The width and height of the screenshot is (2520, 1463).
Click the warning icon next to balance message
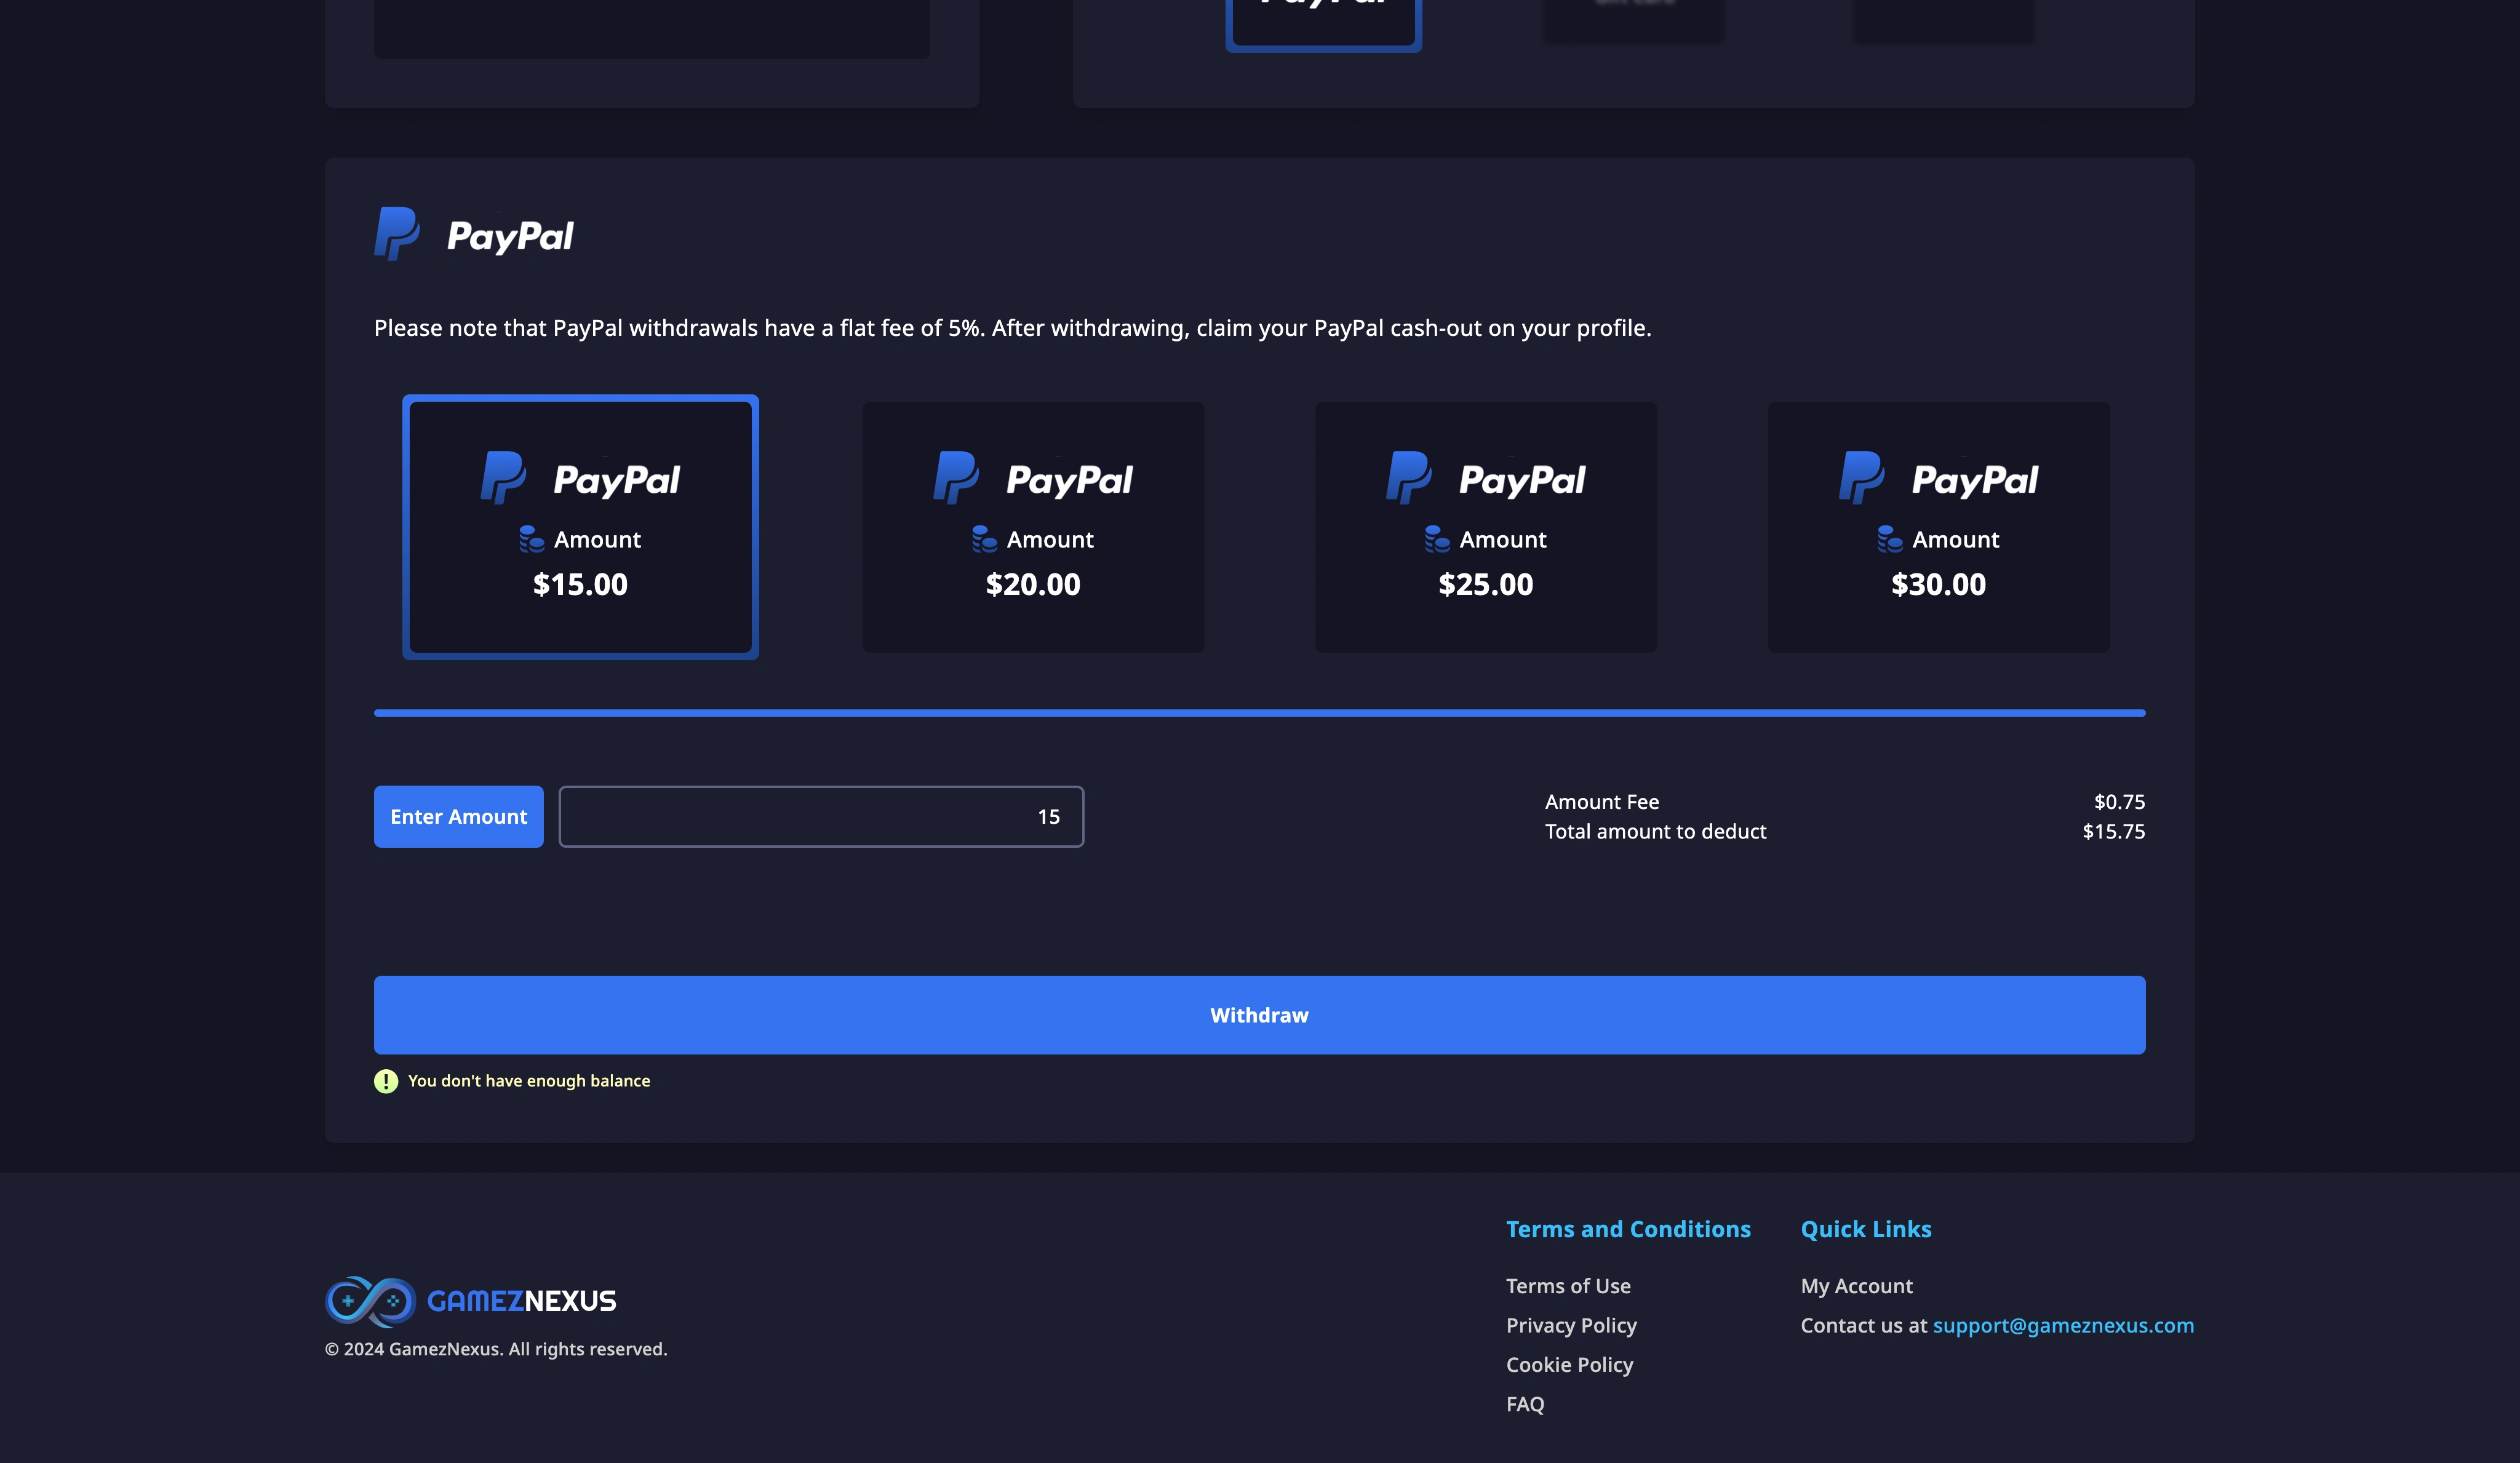coord(386,1081)
